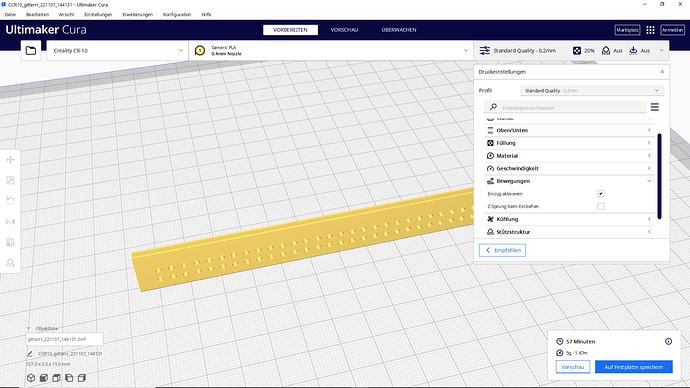Enable Z-Sprung beim Einziehen checkbox
Image resolution: width=690 pixels, height=388 pixels.
coord(601,206)
